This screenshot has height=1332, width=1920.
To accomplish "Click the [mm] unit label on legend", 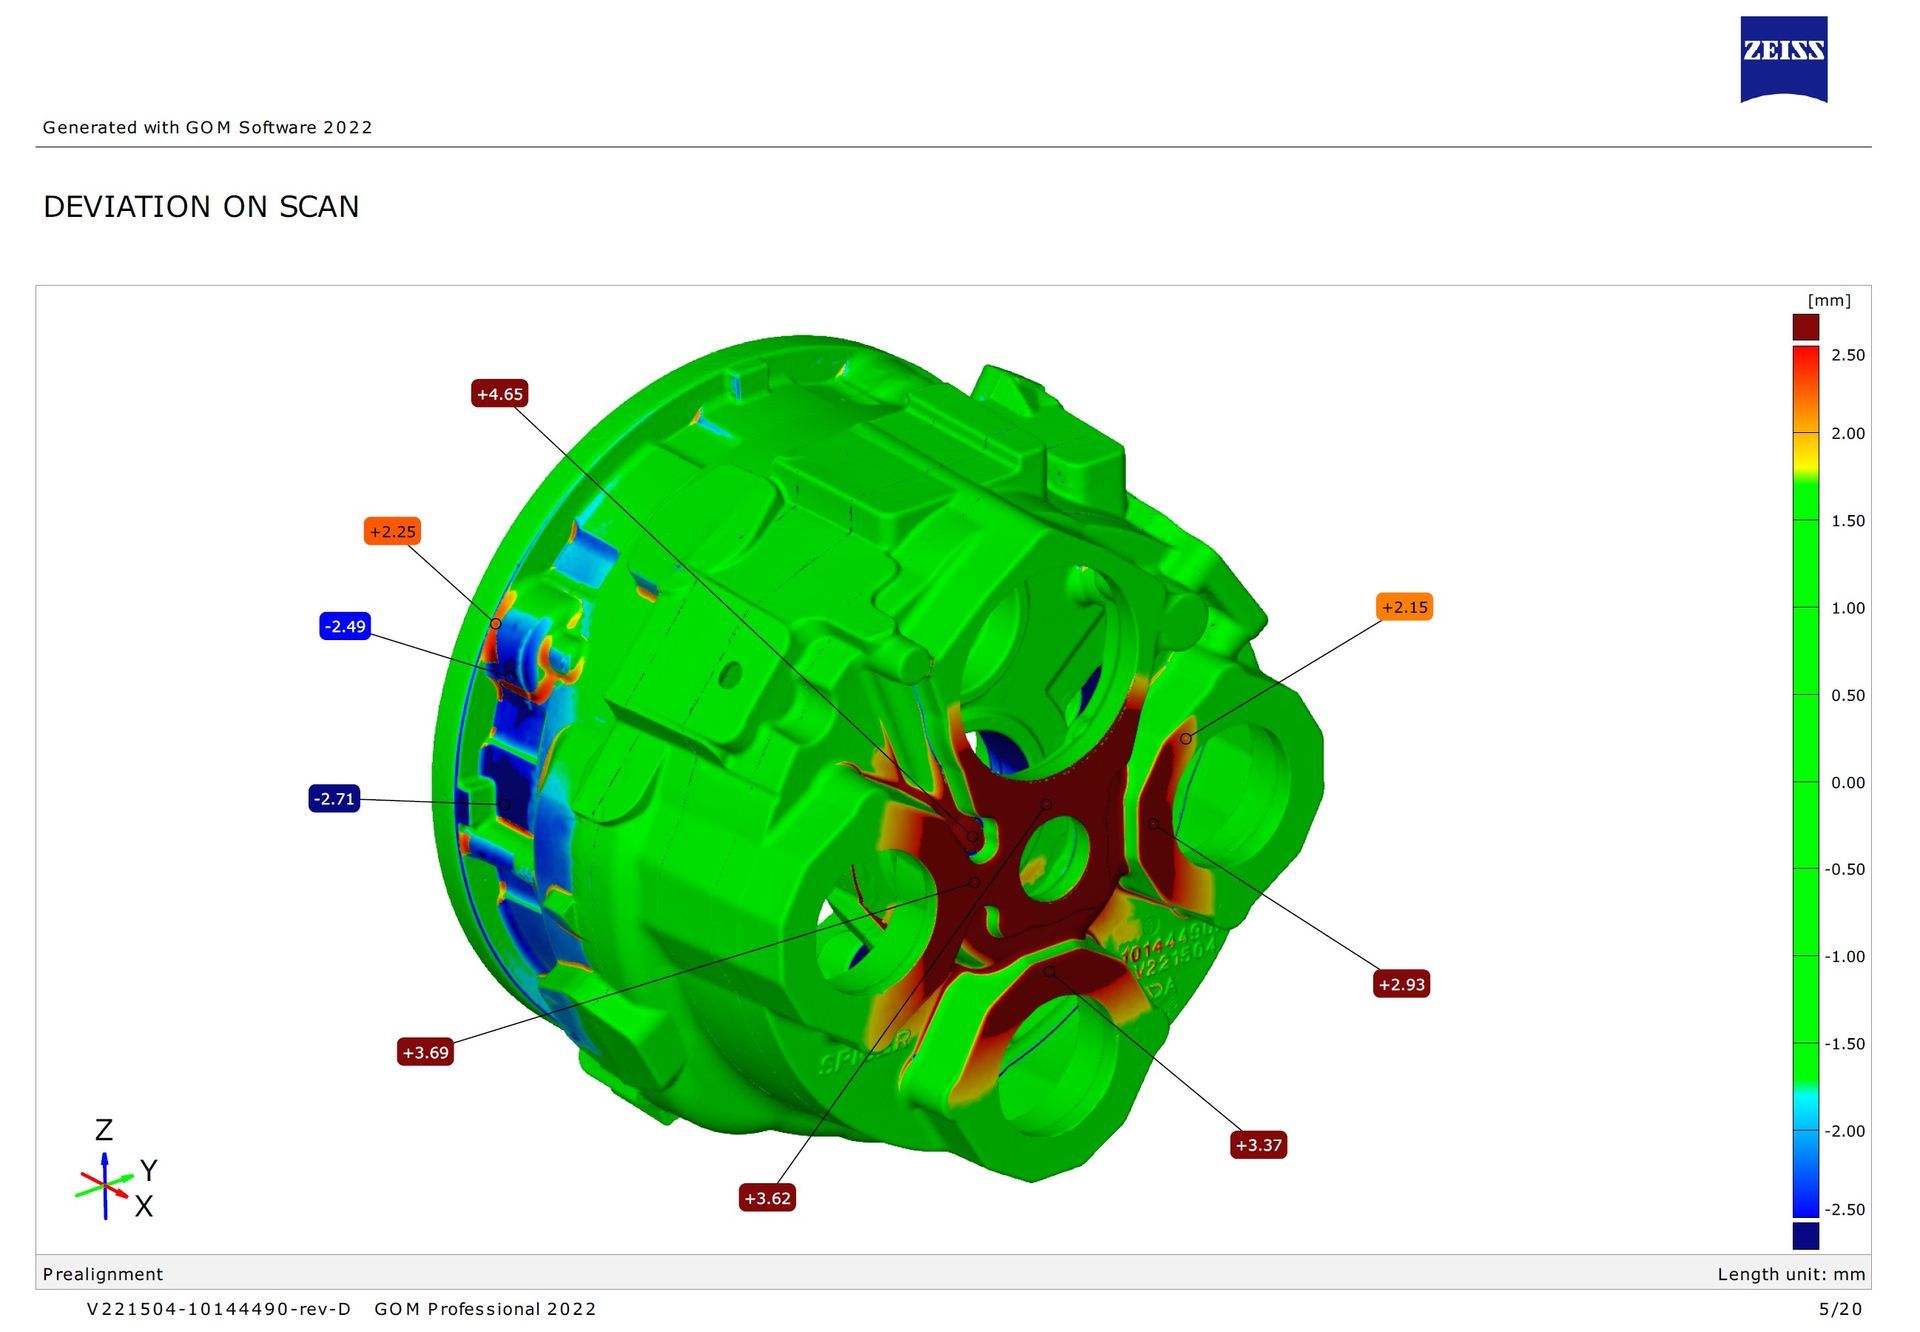I will [1829, 300].
